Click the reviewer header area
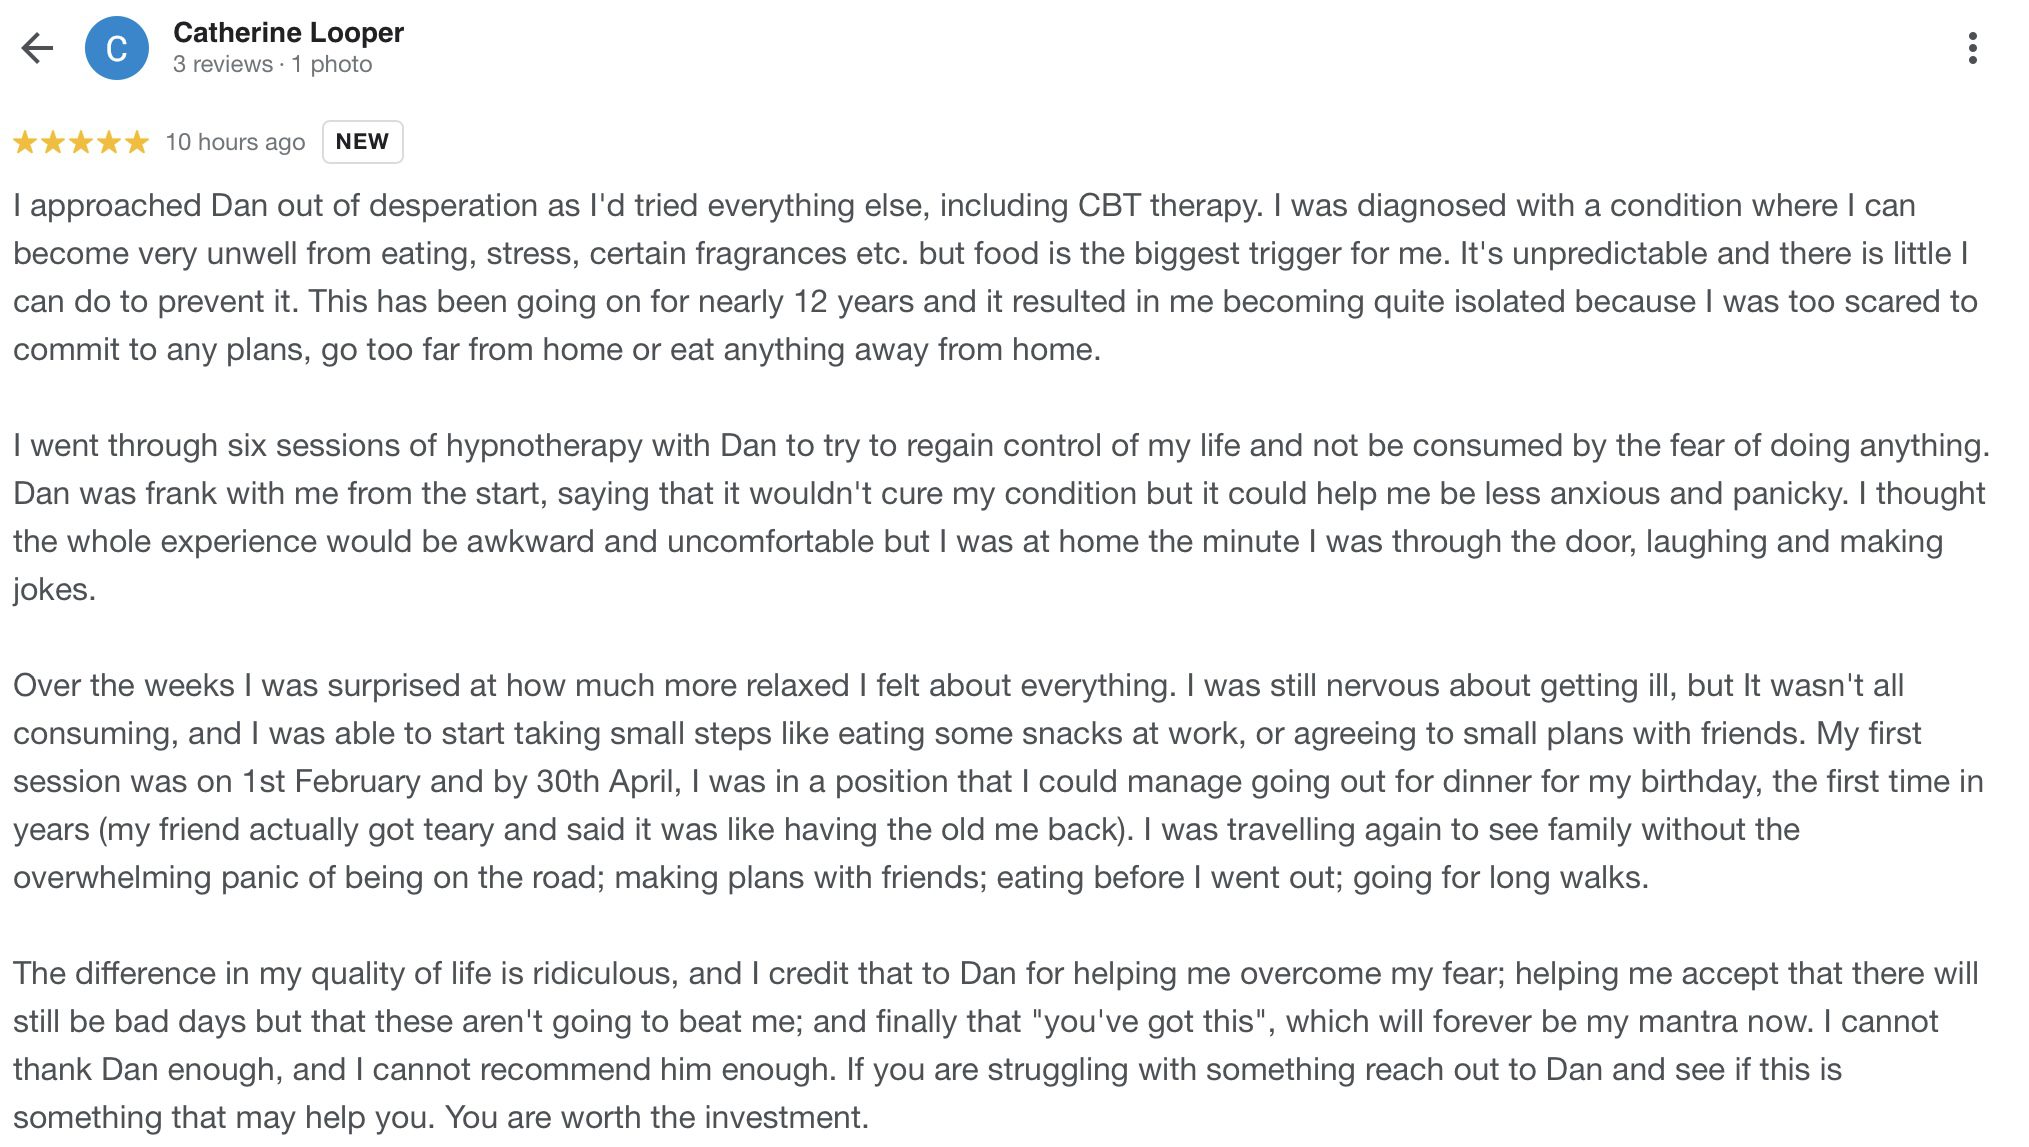Screen dimensions: 2029x1147 pos(288,46)
